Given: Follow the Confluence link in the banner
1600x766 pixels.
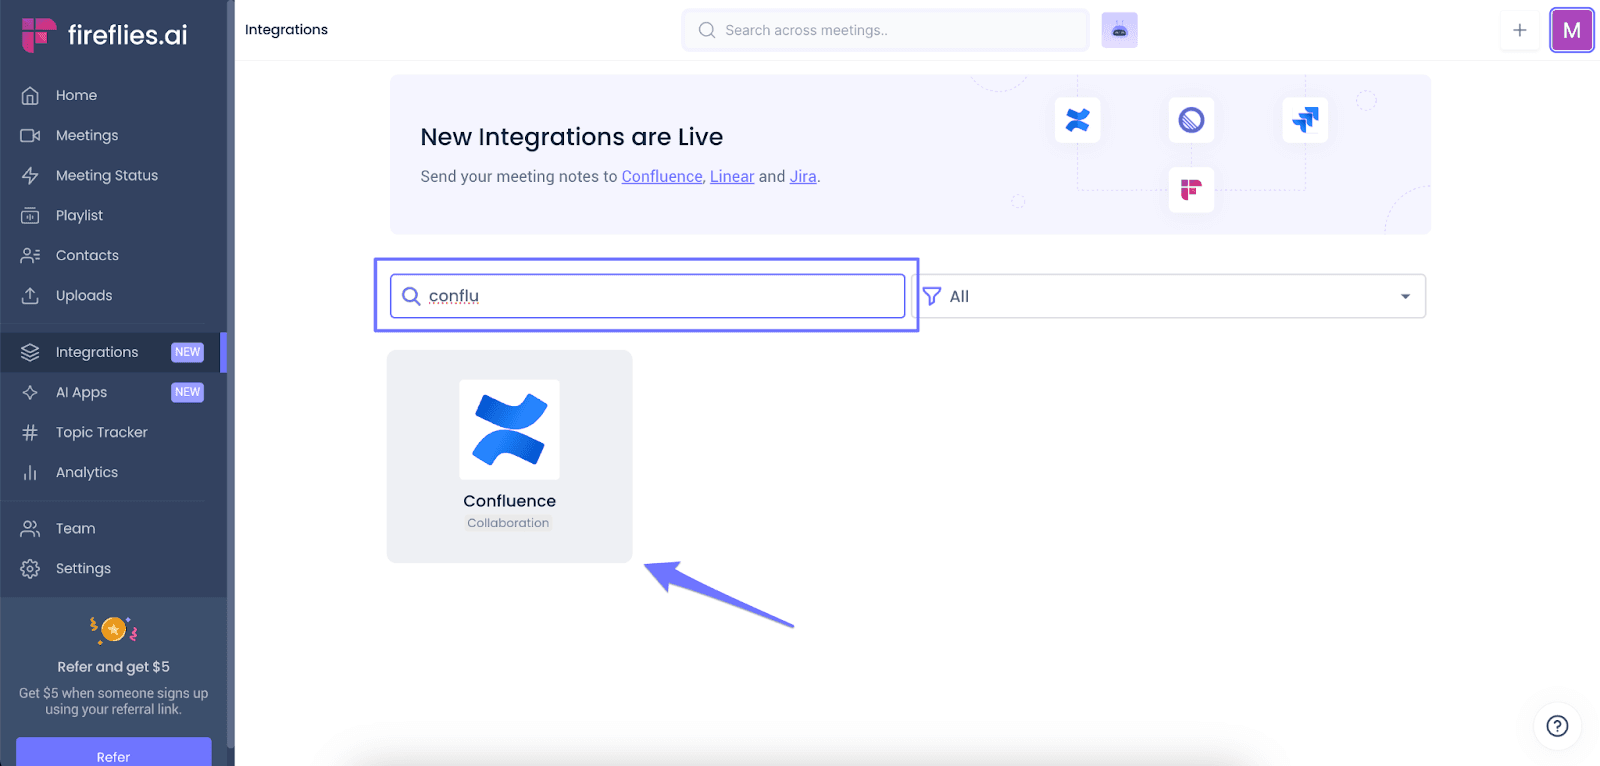Looking at the screenshot, I should pyautogui.click(x=662, y=176).
